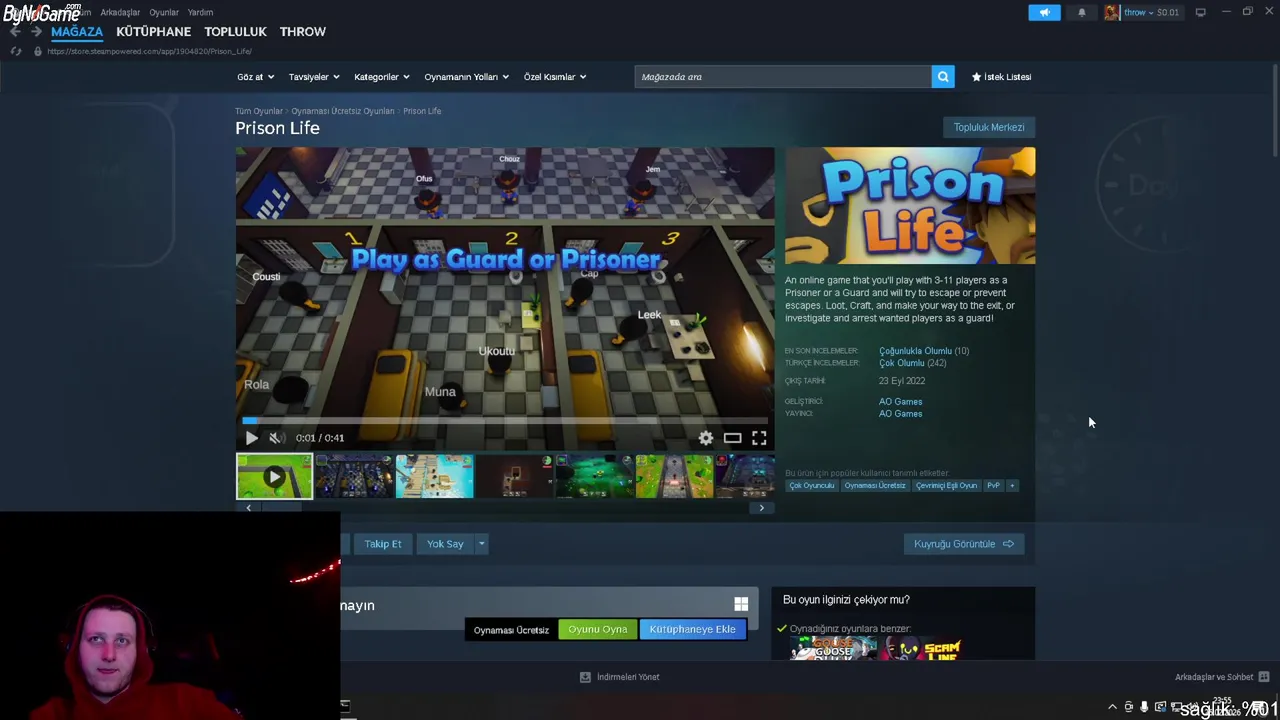Open the Scam Line game thumbnail
1280x720 pixels.
(922, 649)
